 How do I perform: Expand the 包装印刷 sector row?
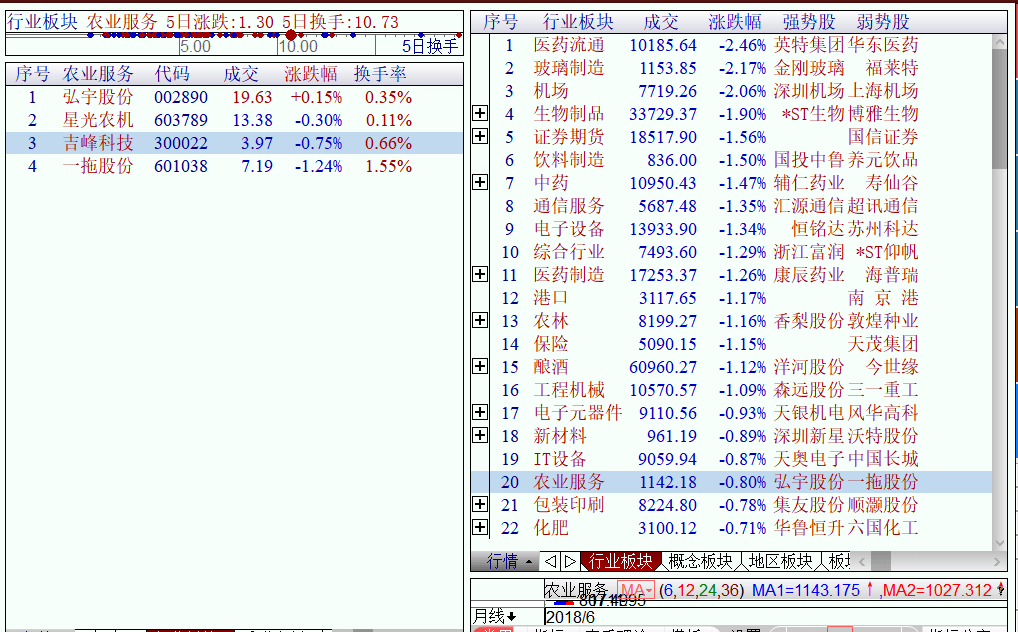point(480,505)
